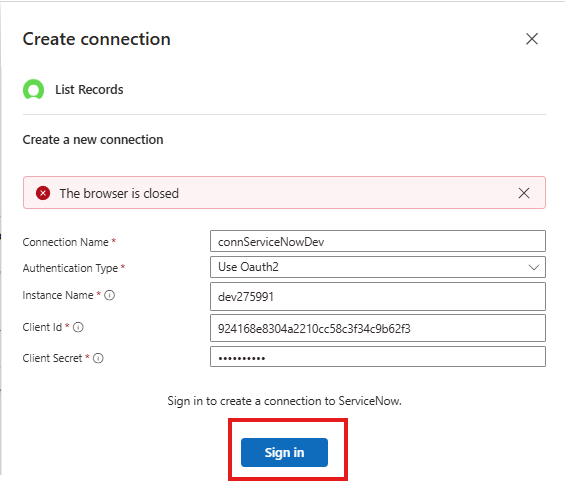This screenshot has height=481, width=565.
Task: Edit the Connection Name field
Action: [x=378, y=241]
